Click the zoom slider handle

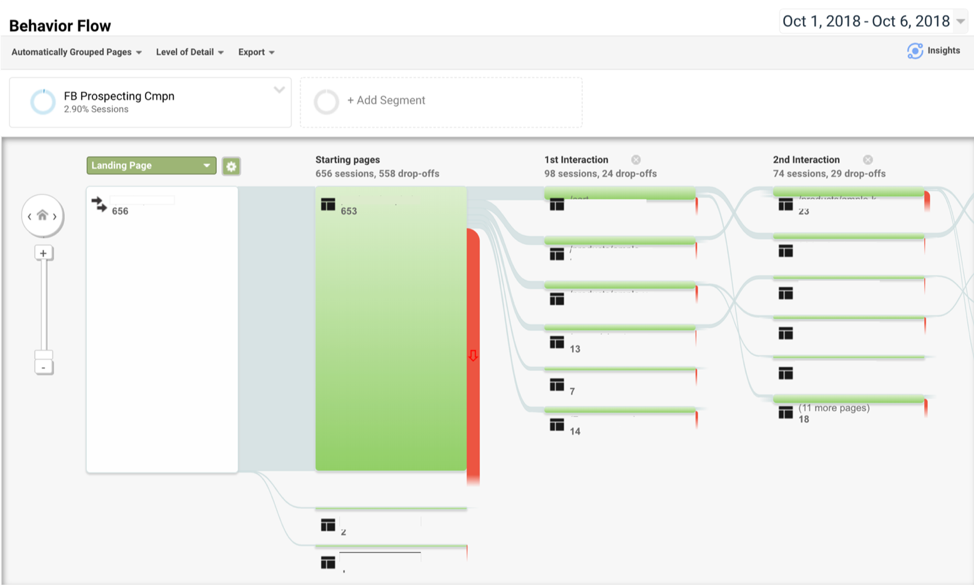coord(42,355)
